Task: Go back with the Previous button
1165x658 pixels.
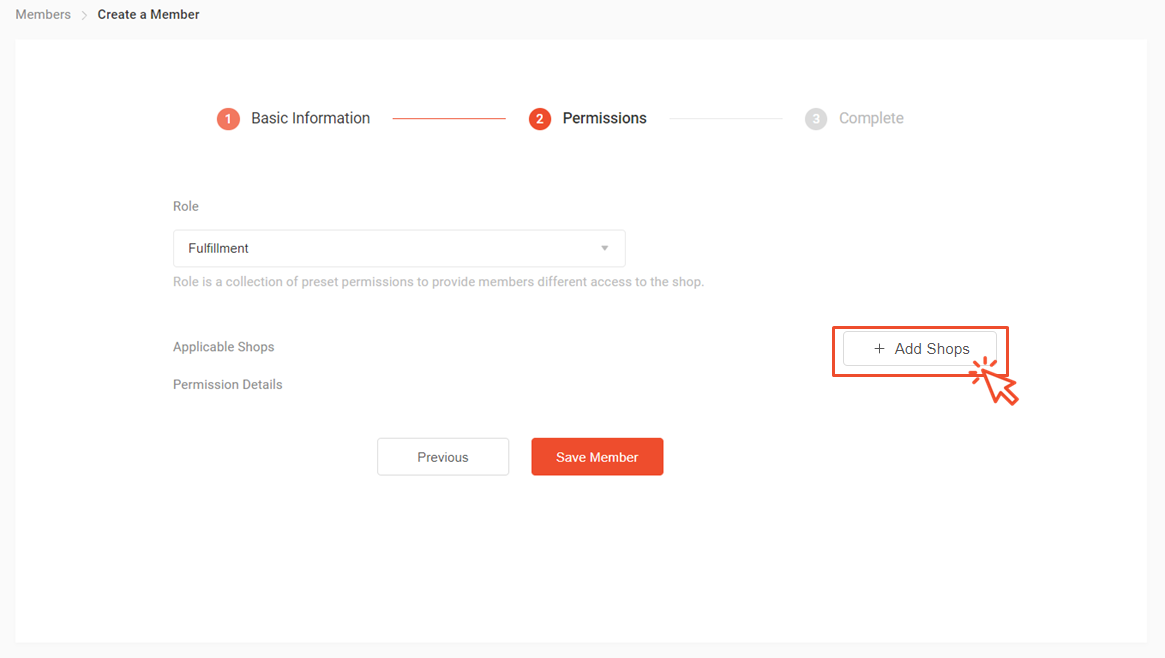Action: [x=443, y=457]
